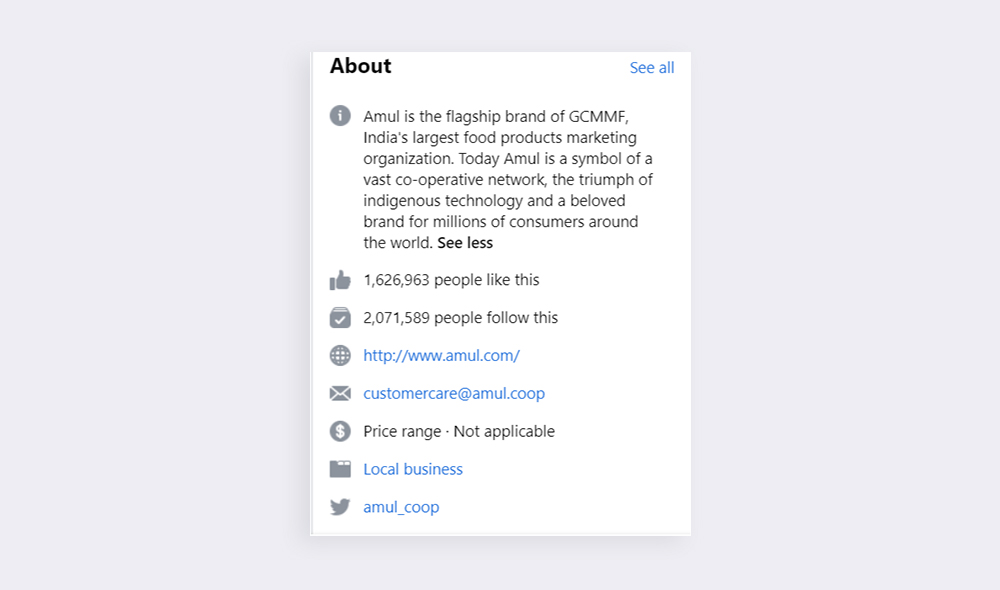Click the About section heading
The width and height of the screenshot is (1000, 590).
tap(361, 66)
